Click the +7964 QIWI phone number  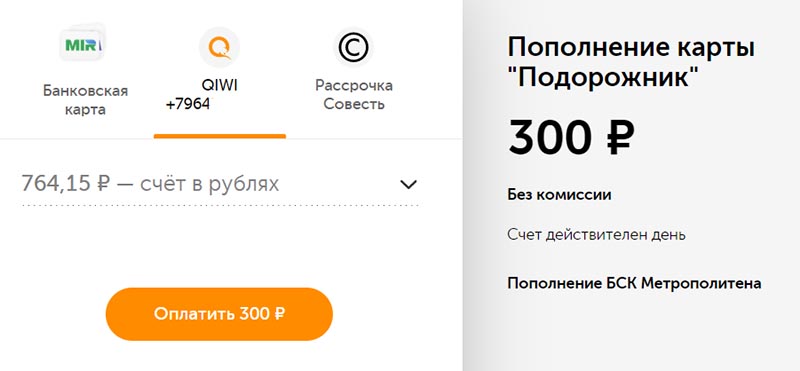click(188, 104)
